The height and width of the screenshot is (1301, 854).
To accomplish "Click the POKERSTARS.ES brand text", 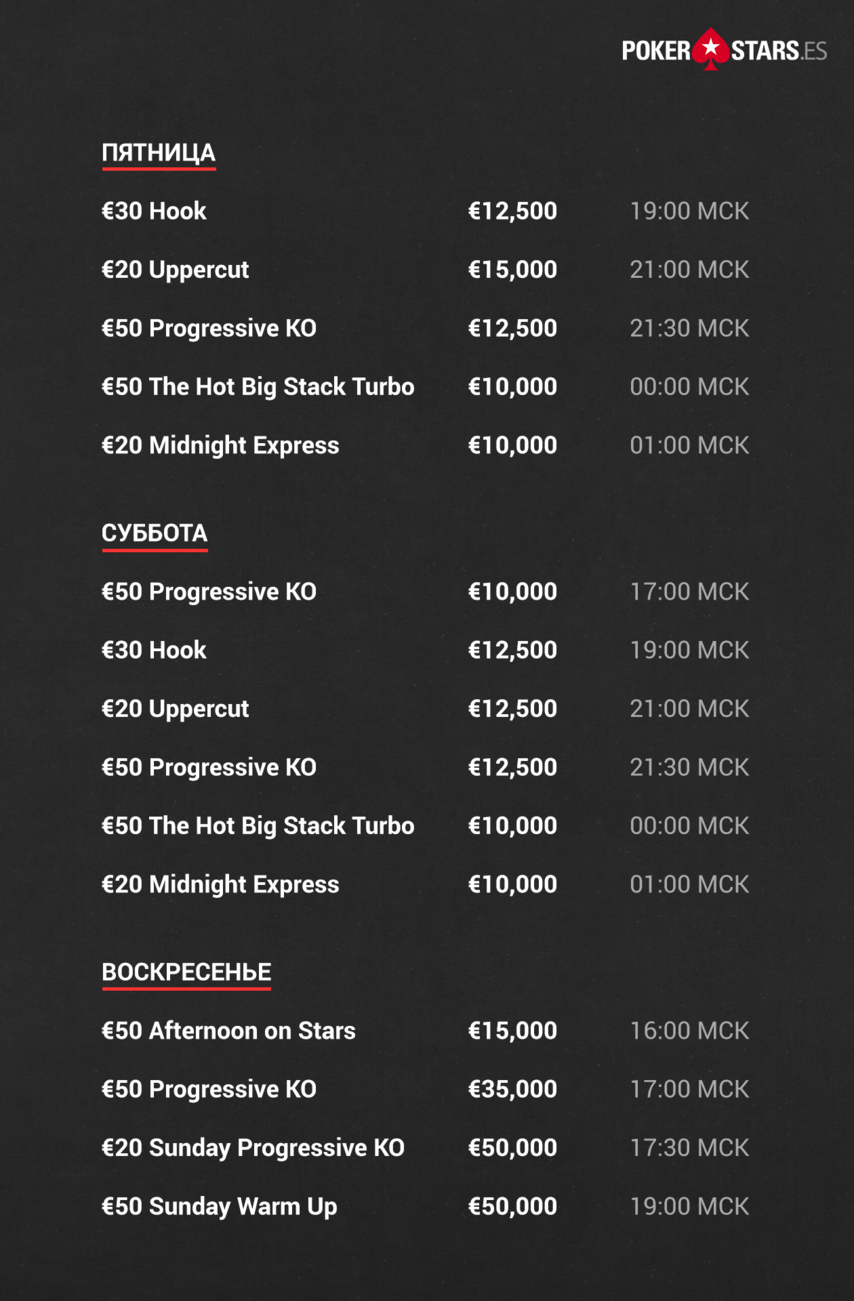I will coord(725,50).
